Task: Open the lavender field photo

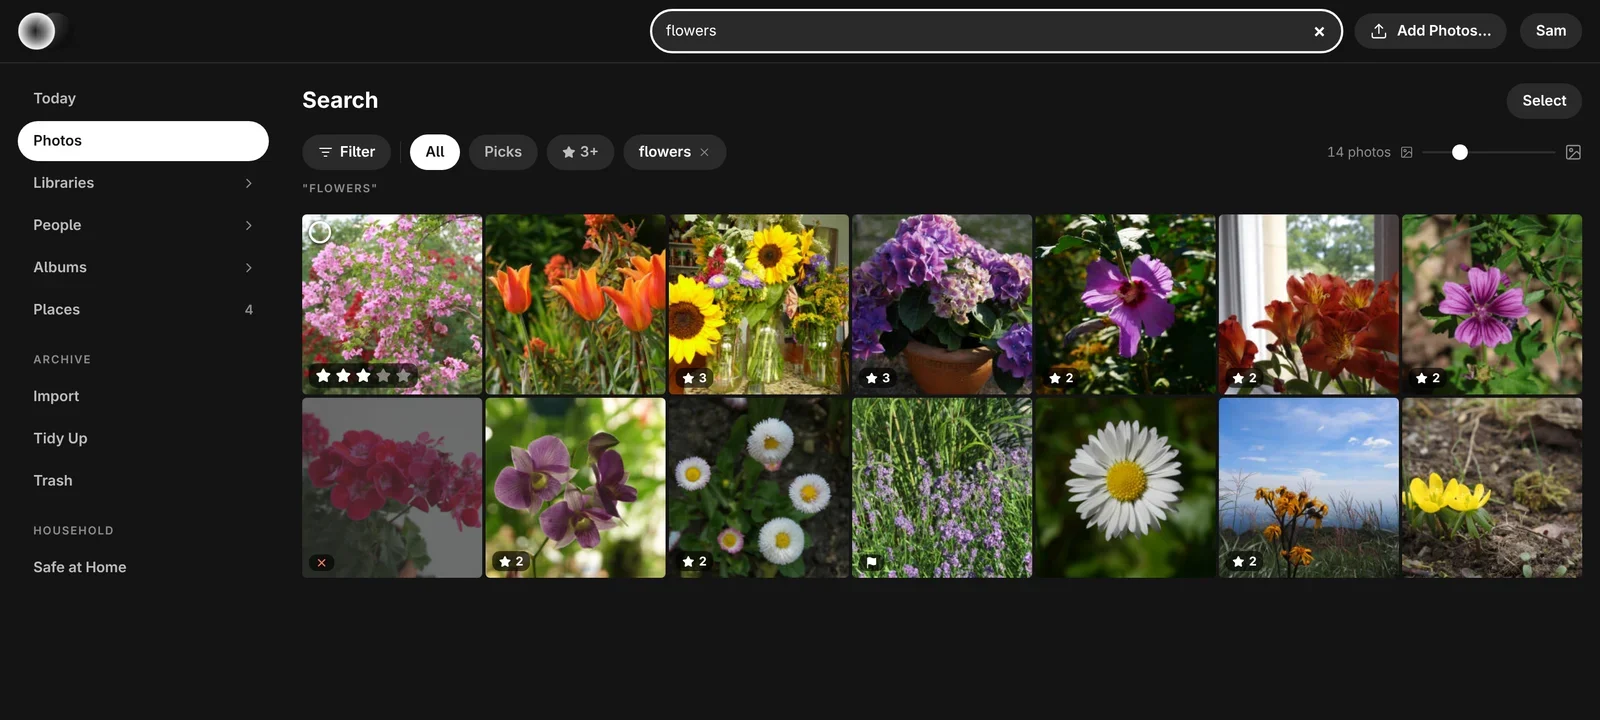Action: point(942,488)
